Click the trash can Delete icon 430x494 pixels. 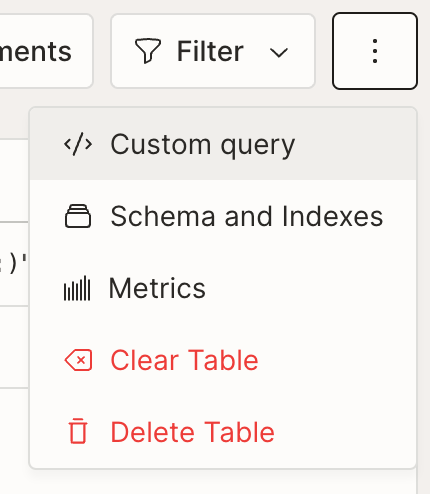(x=78, y=431)
